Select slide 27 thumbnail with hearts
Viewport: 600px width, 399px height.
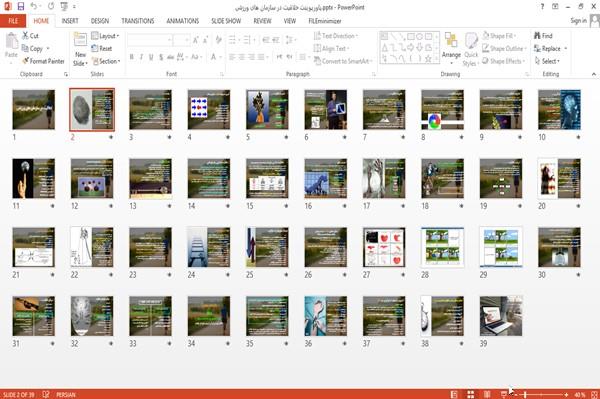click(384, 247)
